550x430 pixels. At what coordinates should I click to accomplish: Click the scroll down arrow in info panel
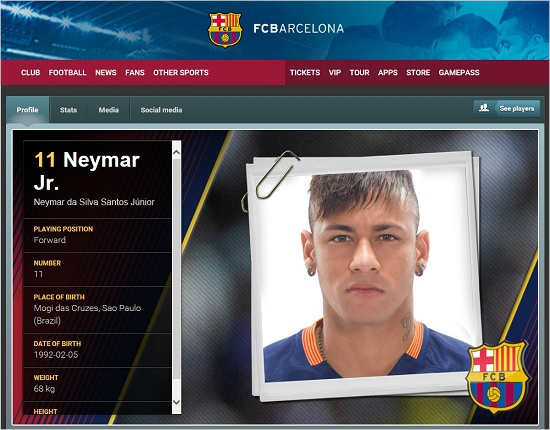[176, 402]
